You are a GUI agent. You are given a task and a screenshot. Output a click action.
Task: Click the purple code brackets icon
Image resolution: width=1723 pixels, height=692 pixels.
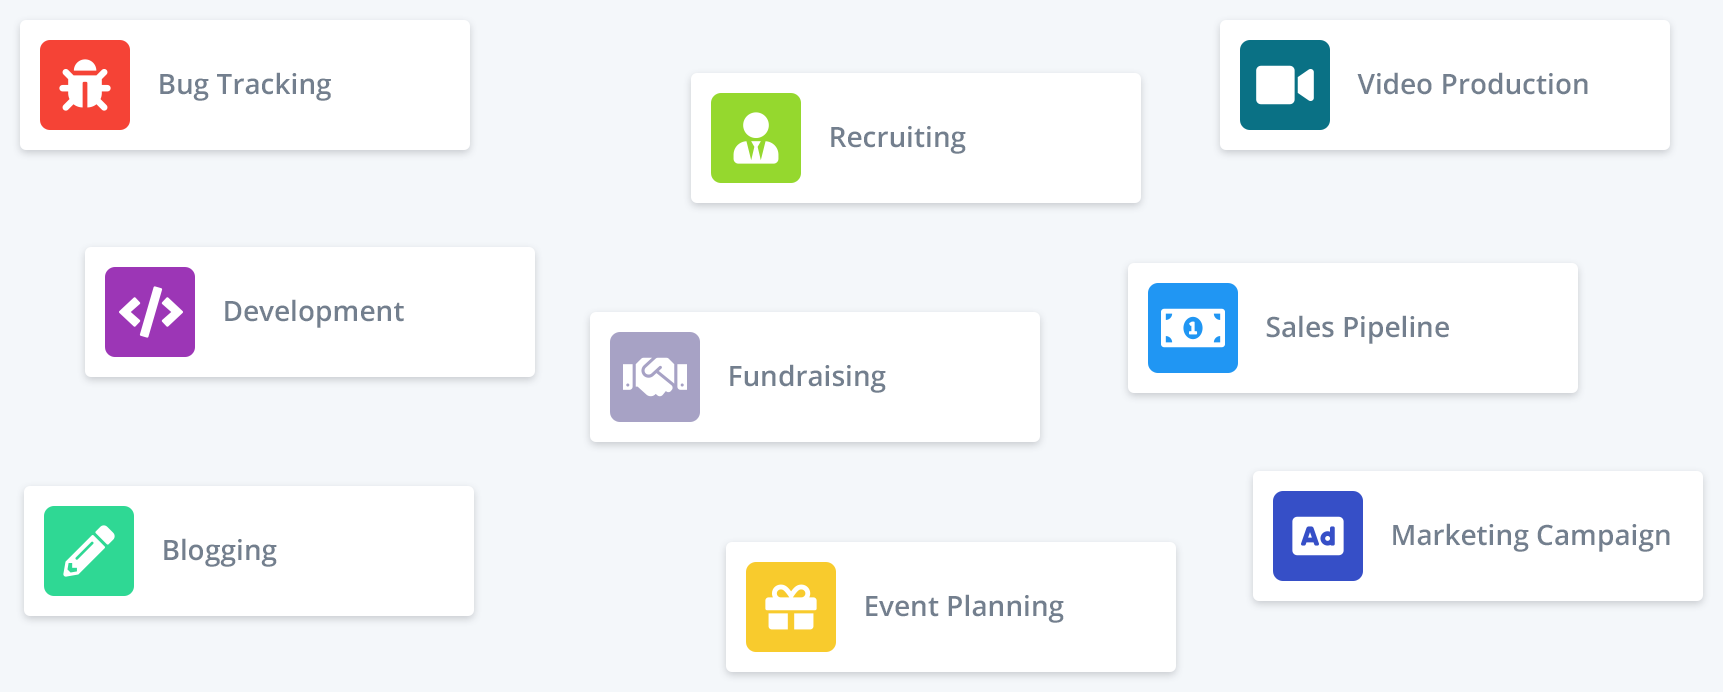pyautogui.click(x=150, y=312)
